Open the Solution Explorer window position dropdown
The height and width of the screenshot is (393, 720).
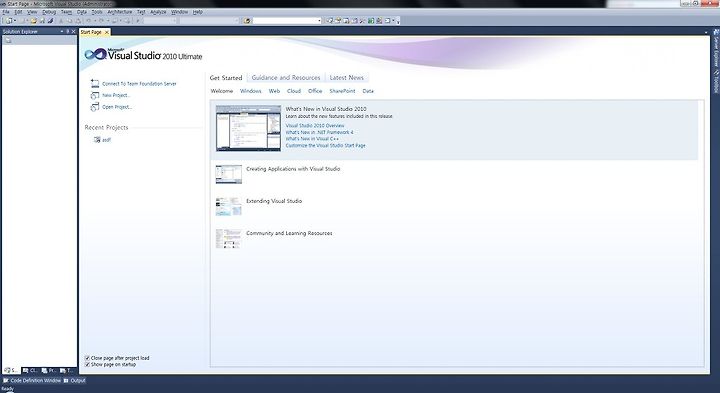click(x=62, y=31)
